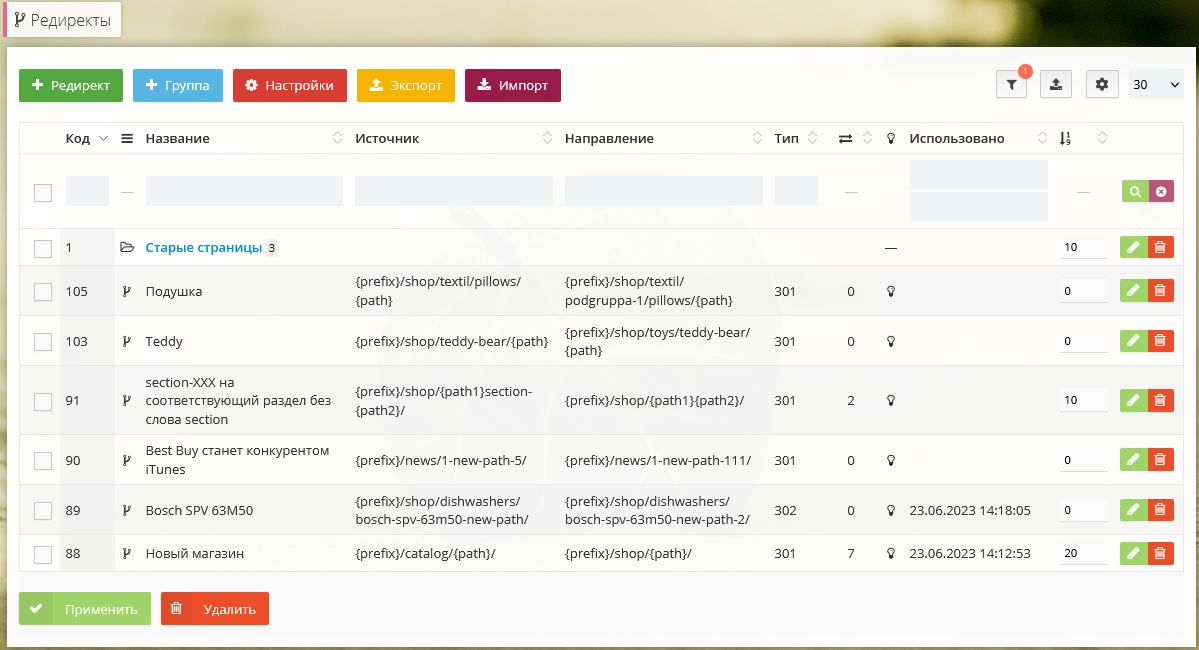1199x650 pixels.
Task: Click the filter funnel icon
Action: point(1011,85)
